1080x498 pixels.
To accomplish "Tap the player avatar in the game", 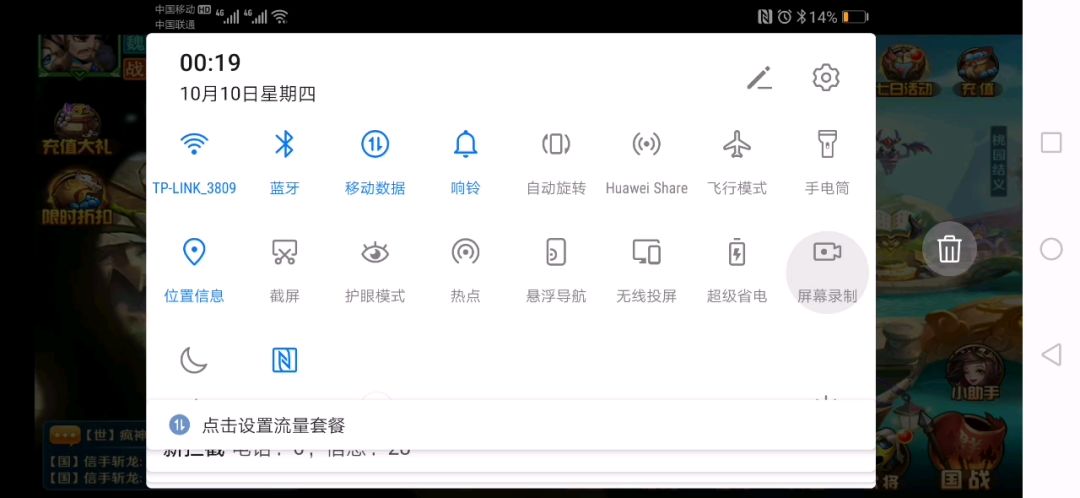I will [79, 55].
